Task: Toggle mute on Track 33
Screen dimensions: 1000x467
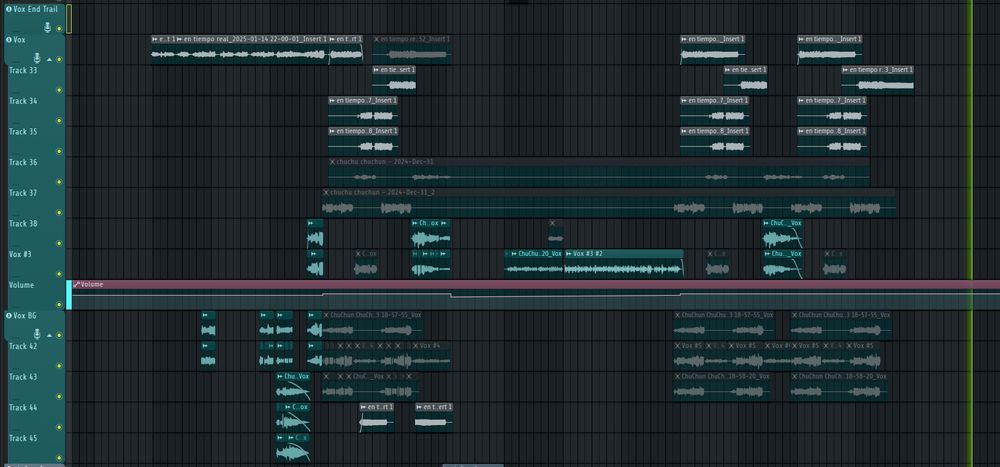Action: (x=59, y=90)
